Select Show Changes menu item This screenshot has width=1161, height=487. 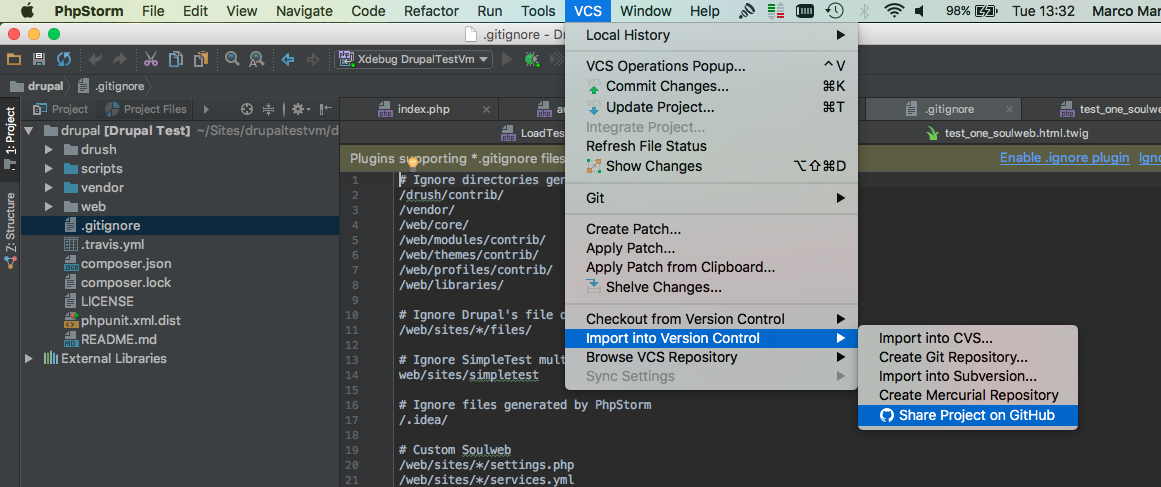coord(711,167)
